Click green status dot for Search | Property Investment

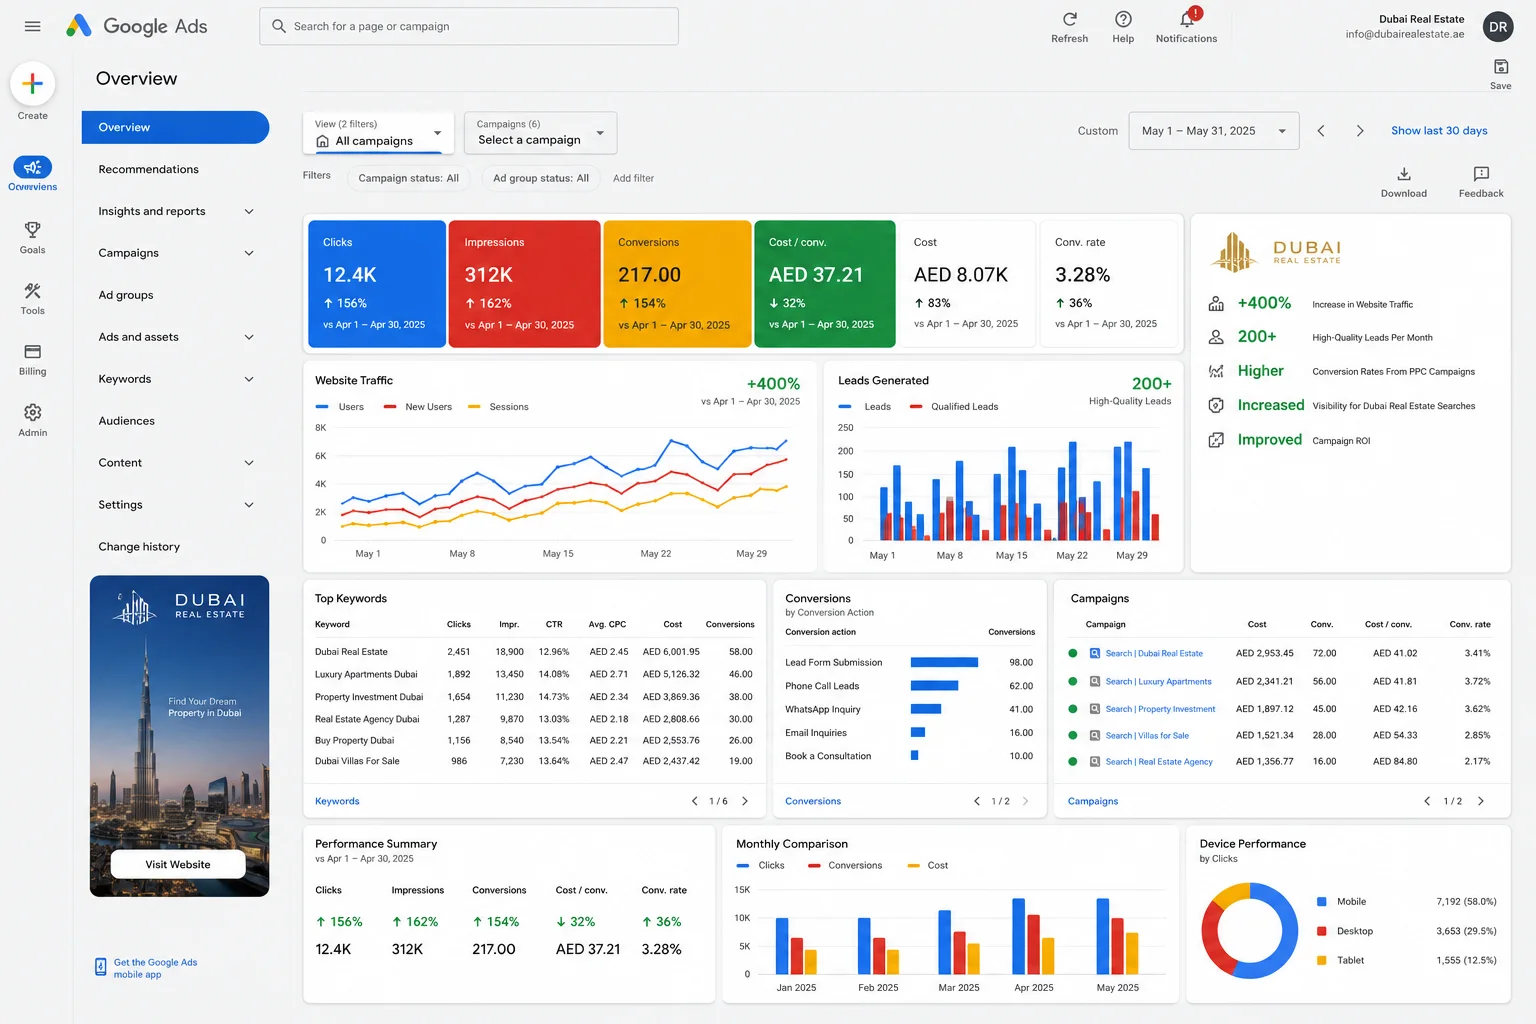[x=1073, y=708]
